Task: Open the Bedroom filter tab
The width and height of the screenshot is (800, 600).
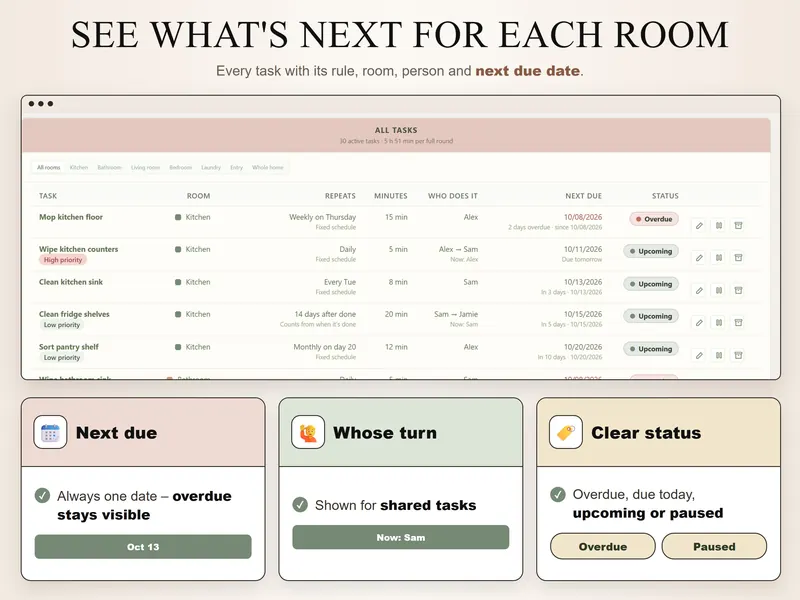Action: 181,167
